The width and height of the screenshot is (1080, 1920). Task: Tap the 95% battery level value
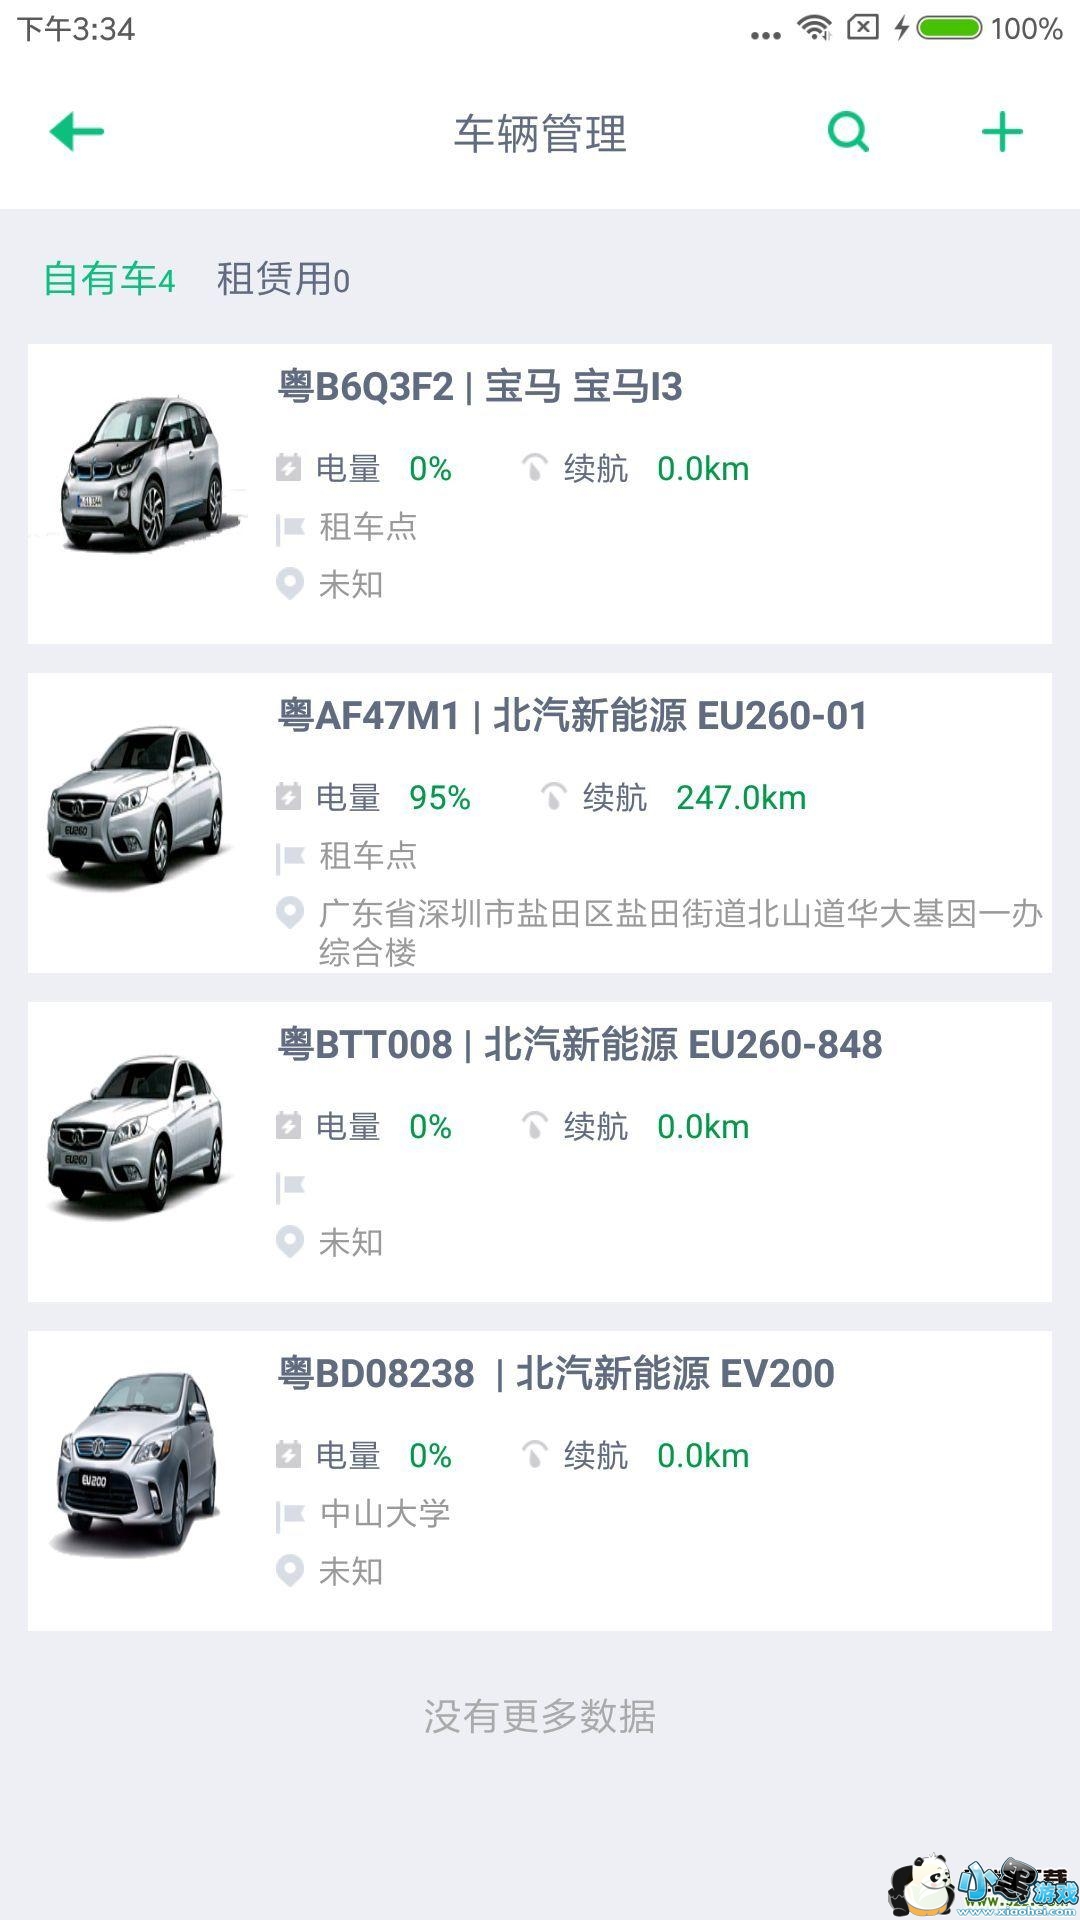tap(439, 798)
